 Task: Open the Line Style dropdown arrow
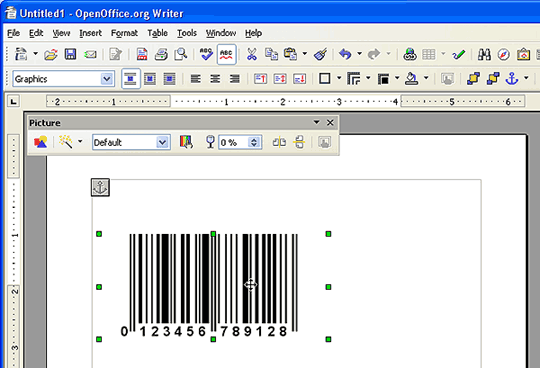[x=368, y=78]
